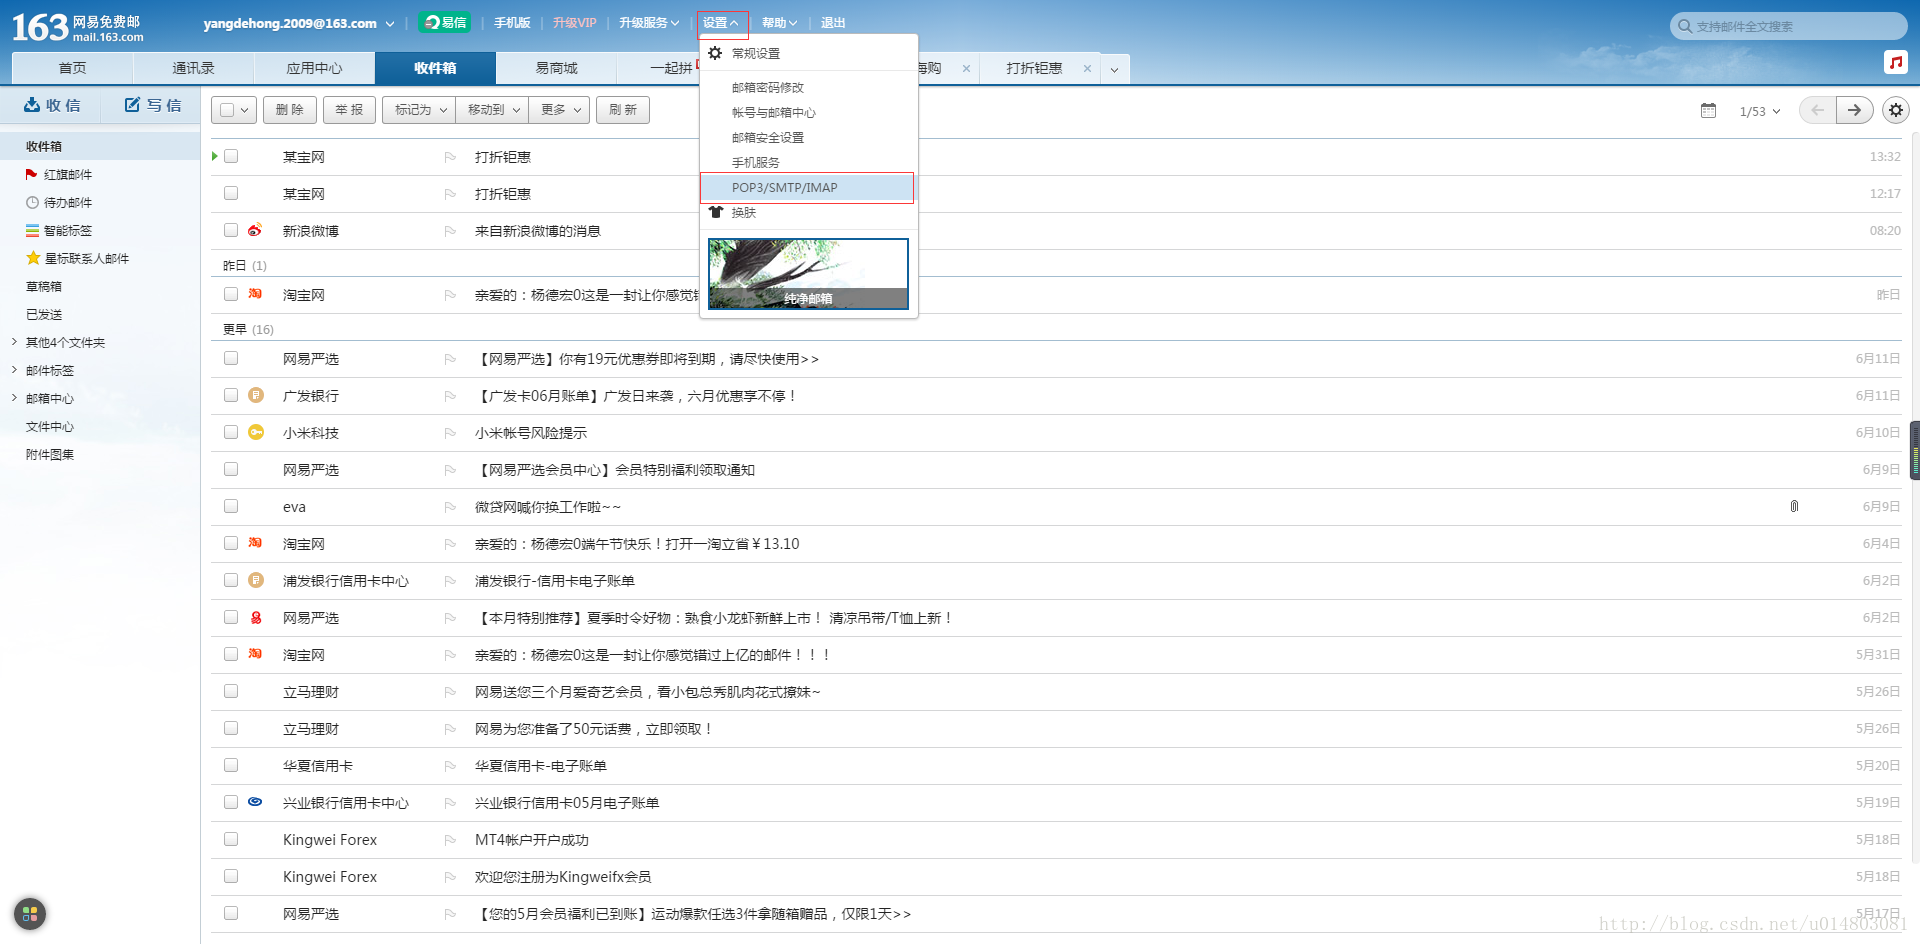Viewport: 1920px width, 944px height.
Task: Switch to the 通讯录 tab
Action: [x=194, y=68]
